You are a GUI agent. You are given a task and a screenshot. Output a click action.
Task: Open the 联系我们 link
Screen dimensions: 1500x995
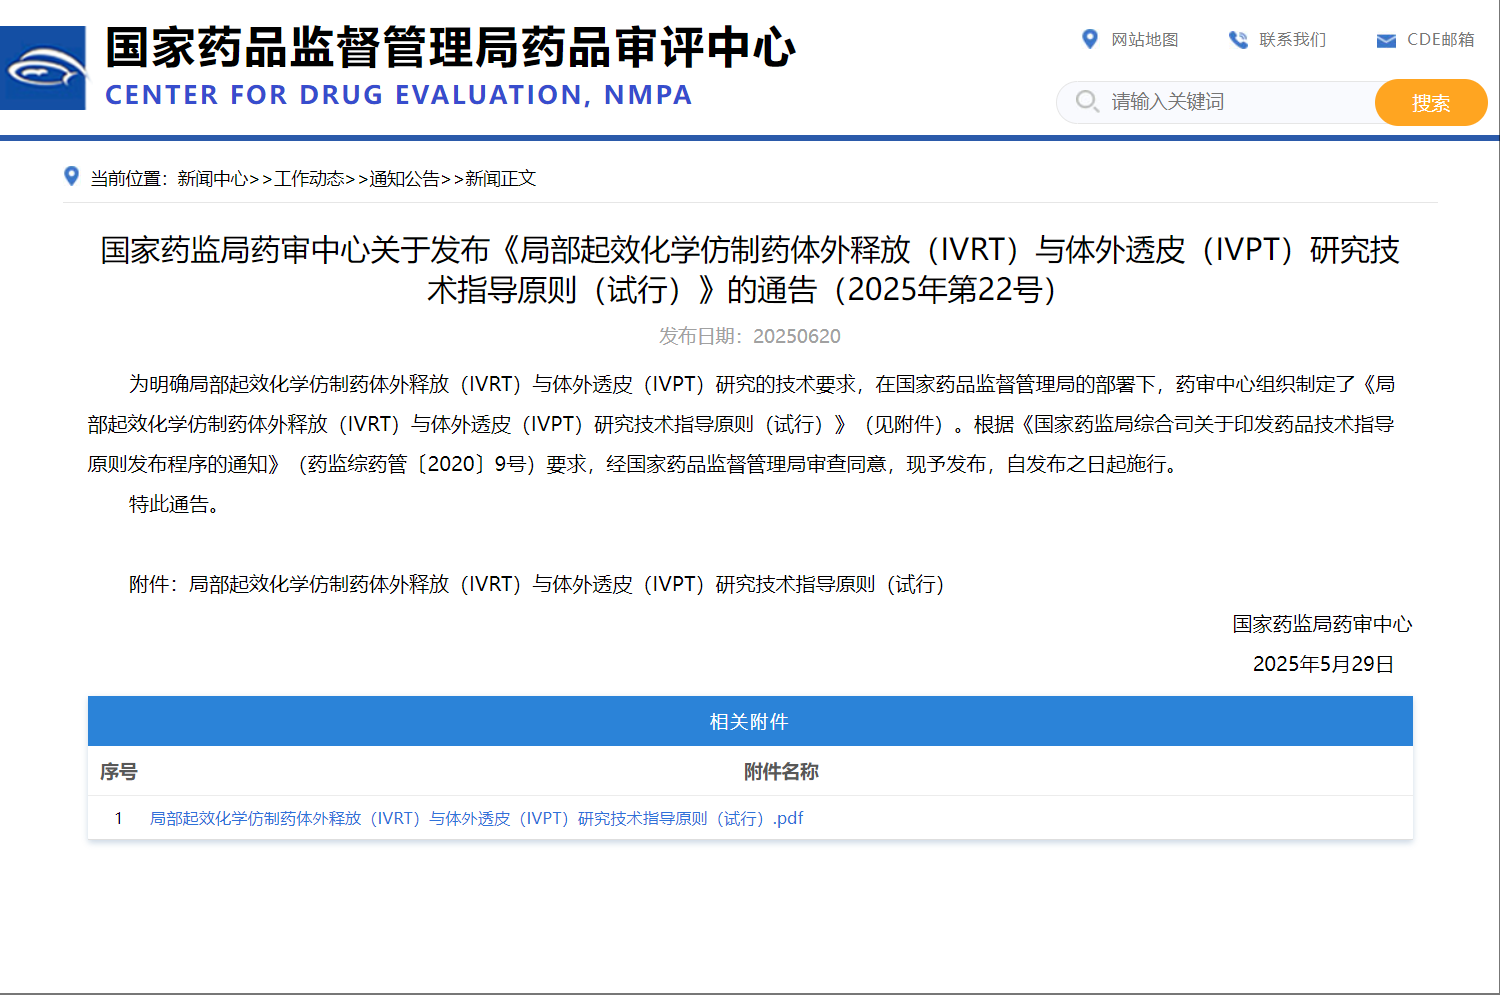(1292, 39)
